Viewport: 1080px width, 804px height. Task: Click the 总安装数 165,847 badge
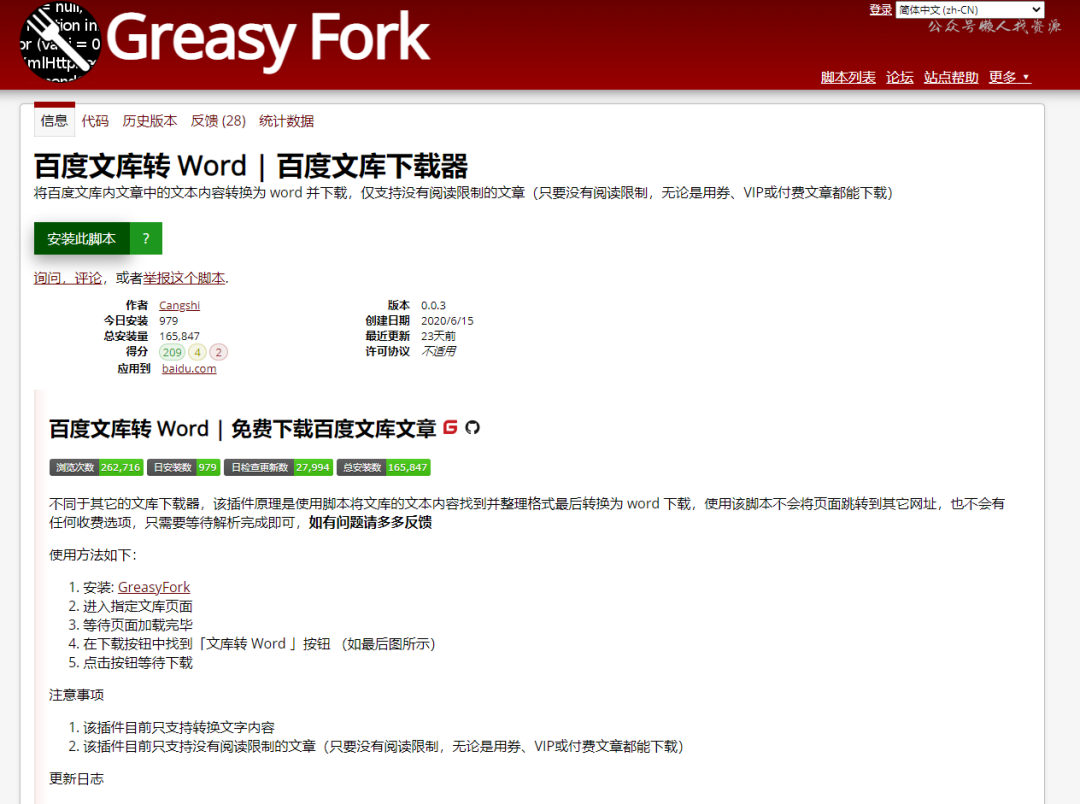pos(384,467)
